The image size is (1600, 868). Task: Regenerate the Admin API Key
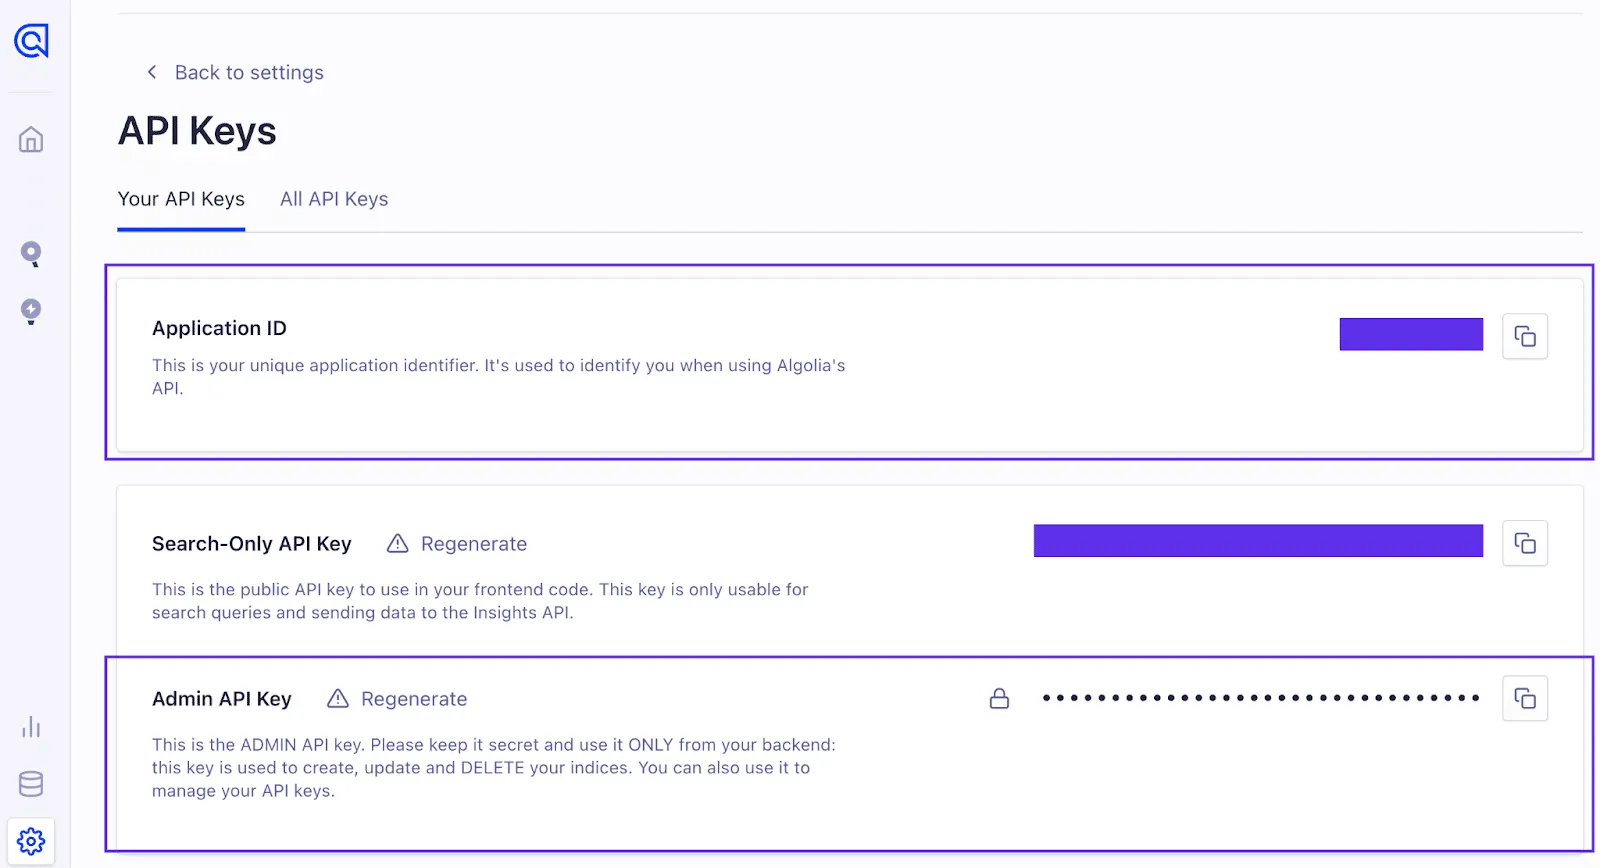point(413,698)
